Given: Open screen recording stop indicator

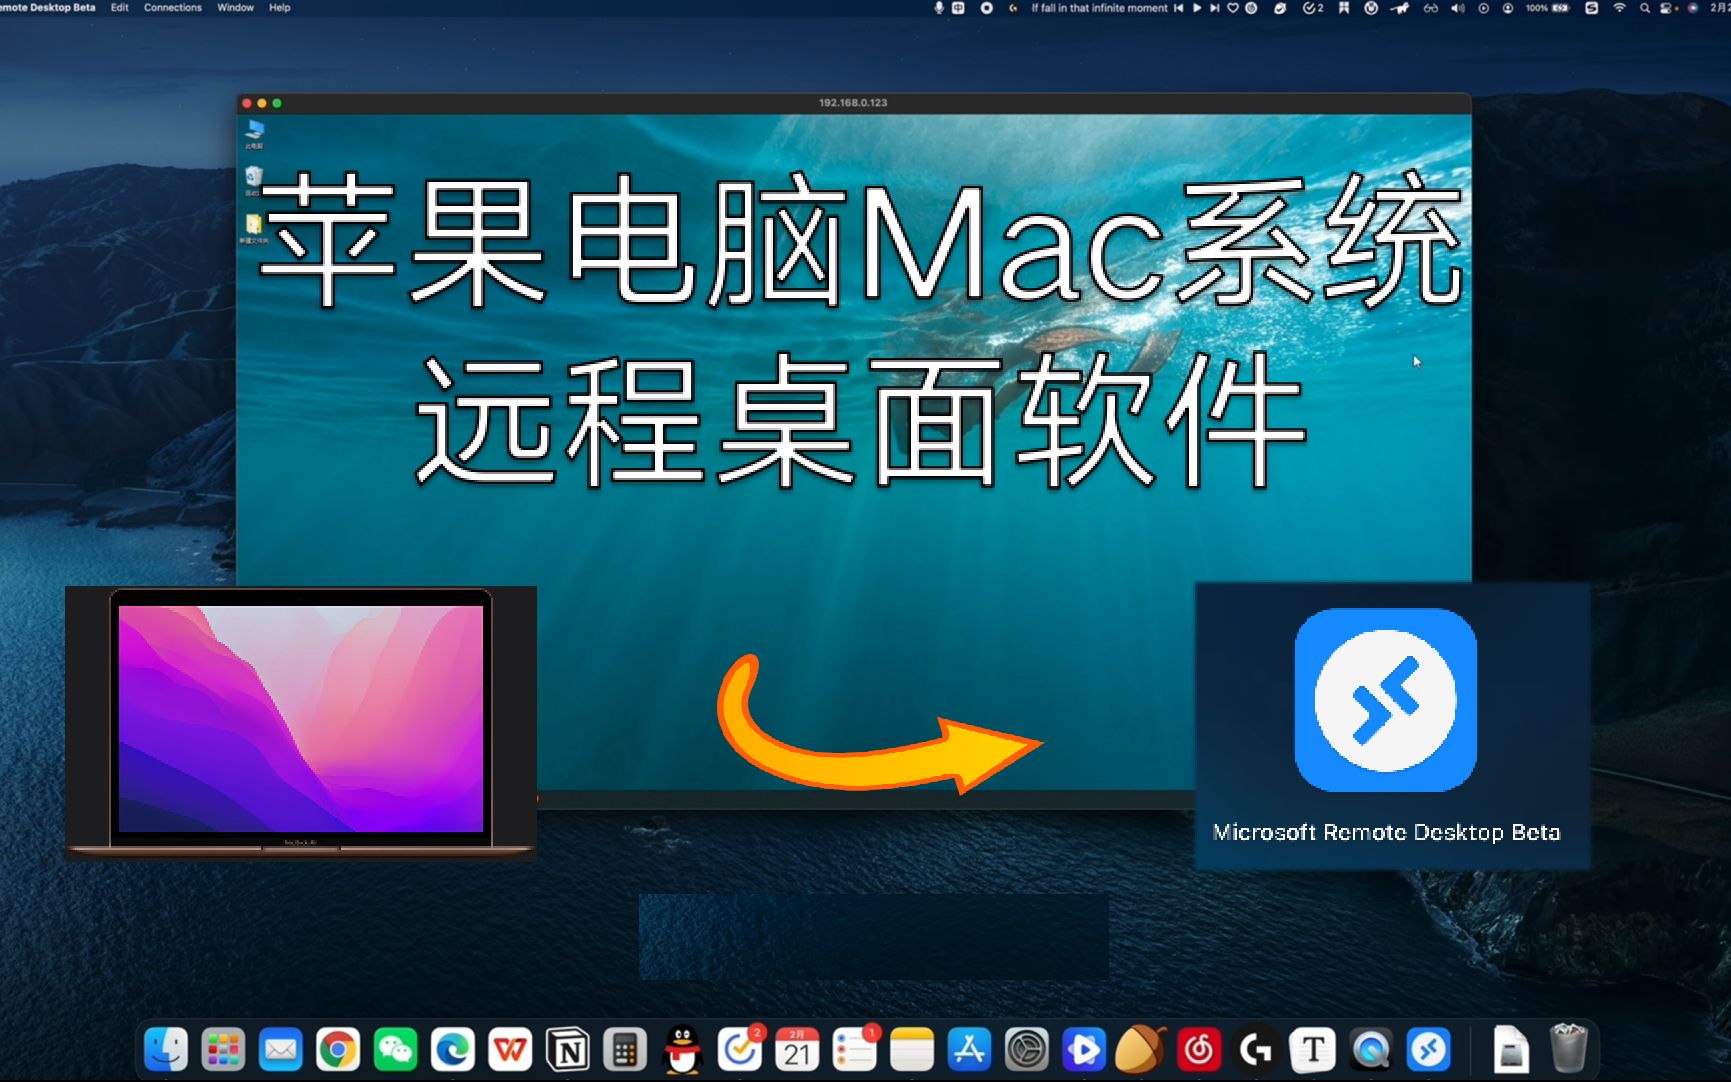Looking at the screenshot, I should pyautogui.click(x=986, y=8).
